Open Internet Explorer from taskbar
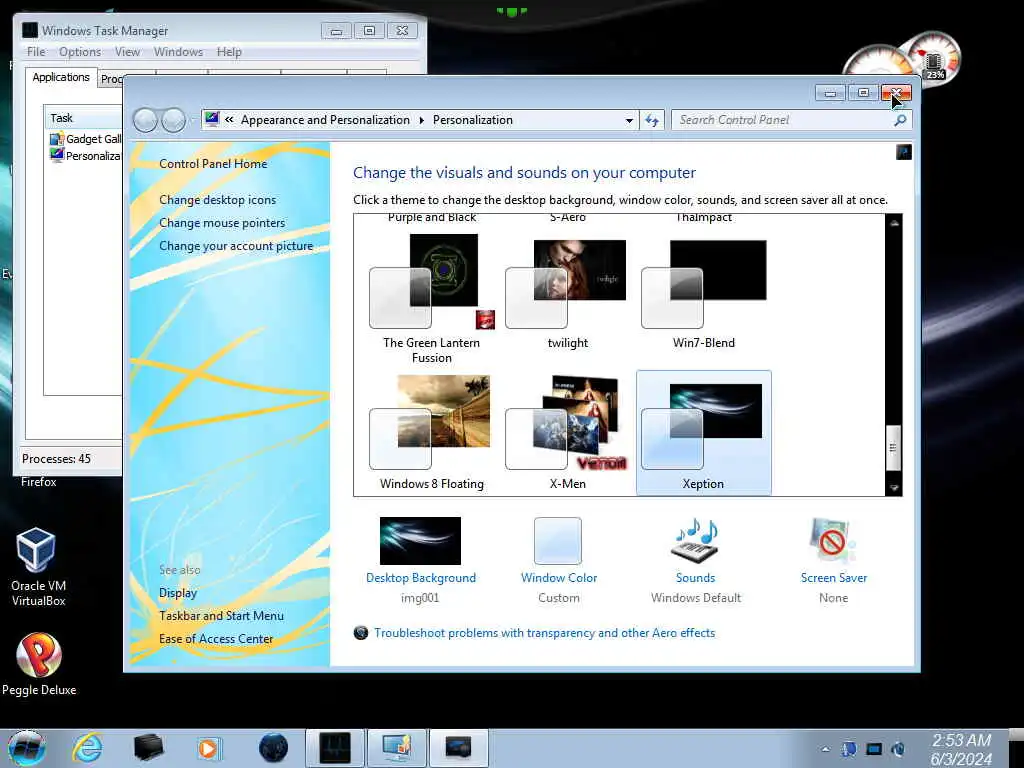 [x=87, y=748]
